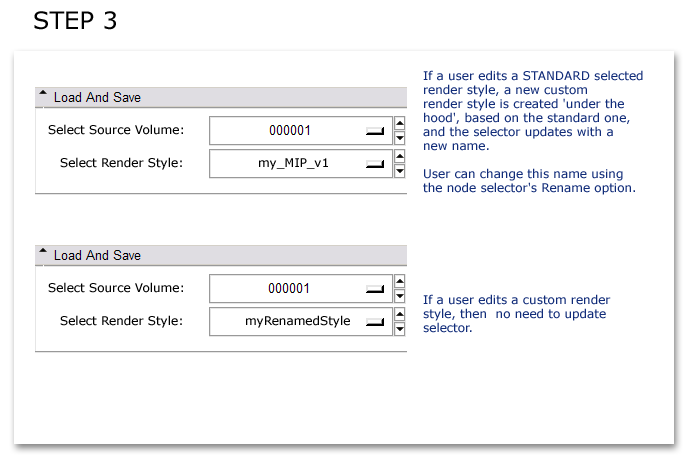Click the down arrow next to my_MIP_v1
Screen dimensions: 698x473
pyautogui.click(x=400, y=171)
